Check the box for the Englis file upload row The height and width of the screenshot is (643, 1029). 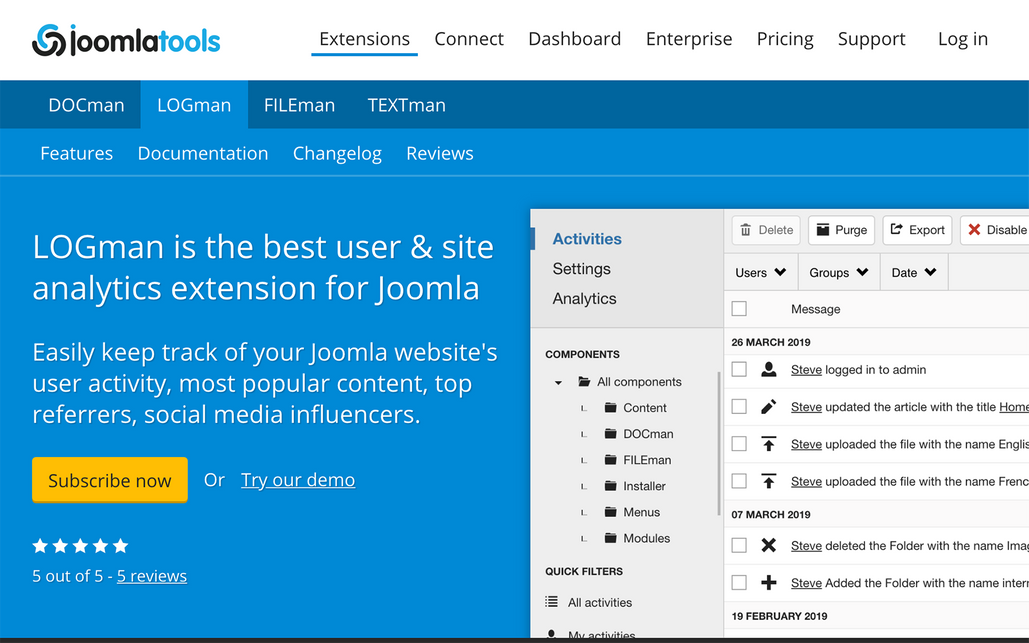point(739,444)
